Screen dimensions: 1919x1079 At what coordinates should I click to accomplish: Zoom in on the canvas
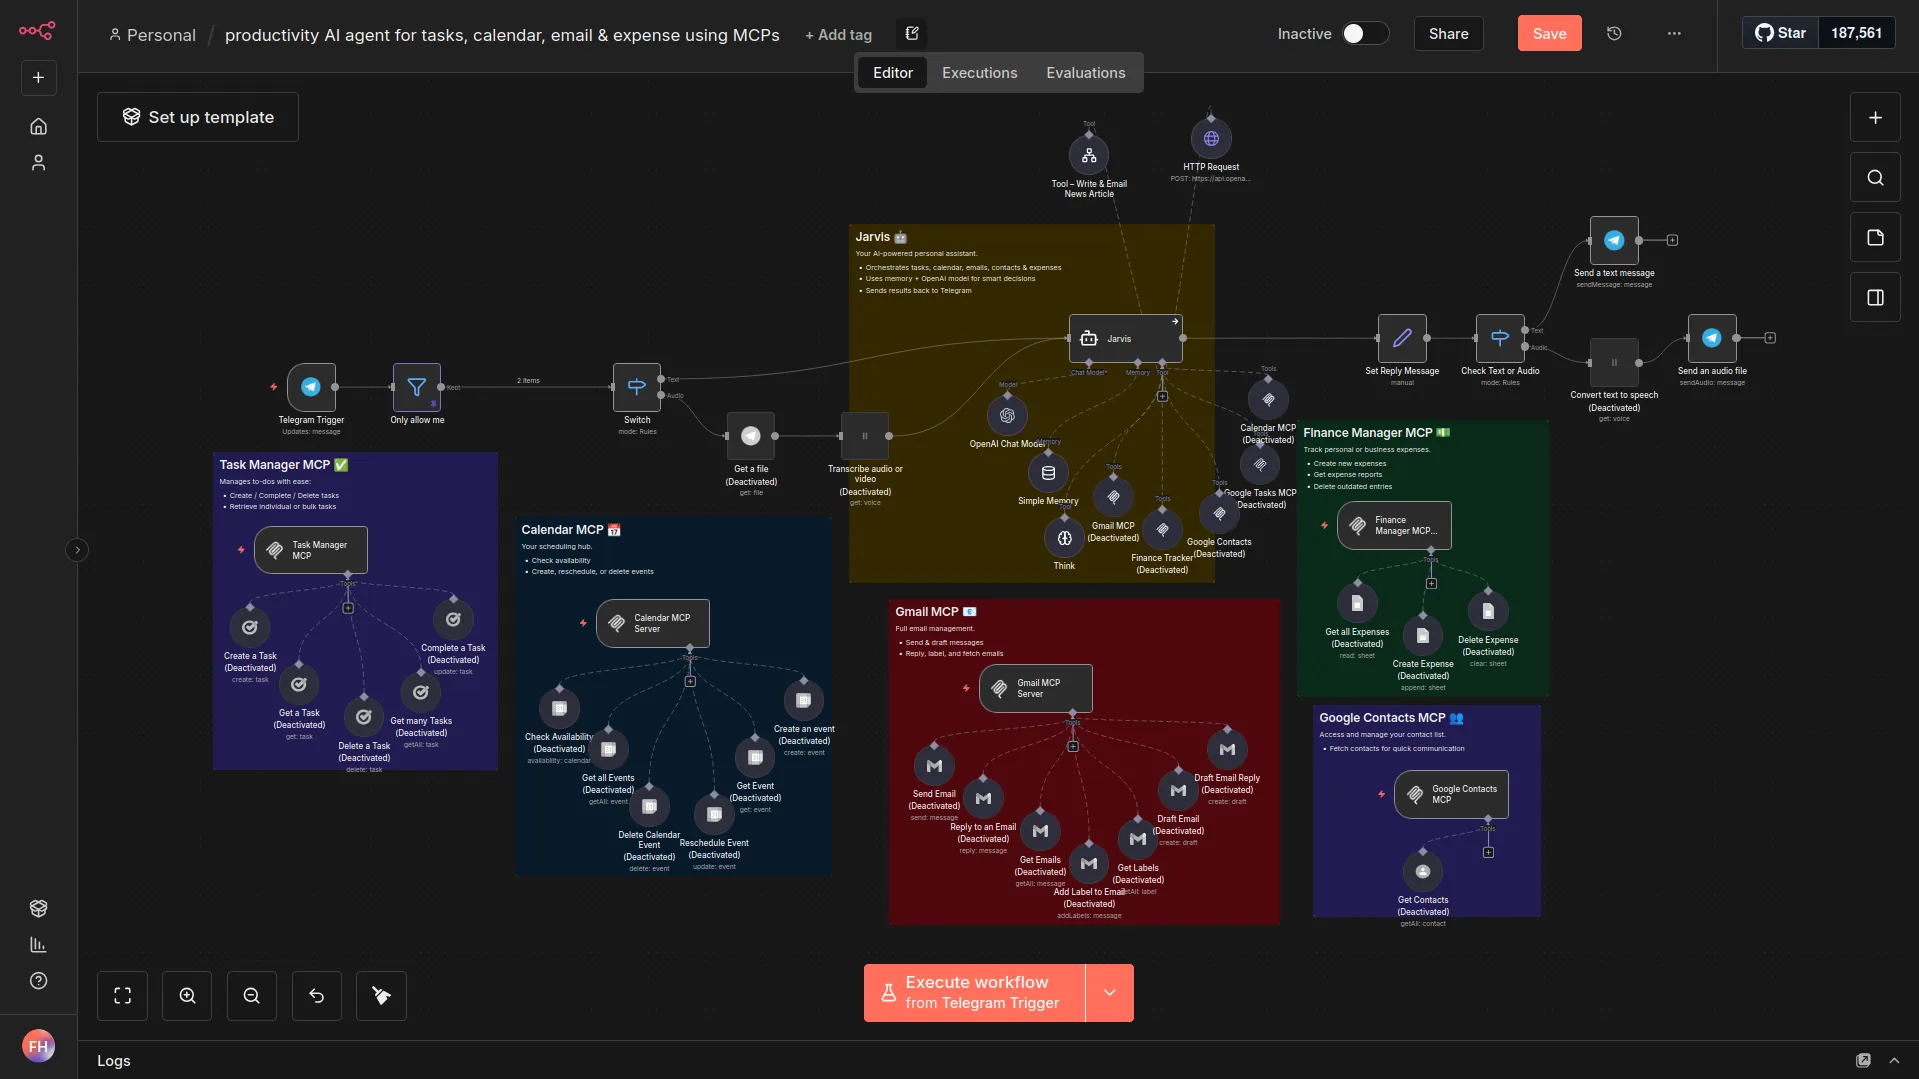coord(187,996)
